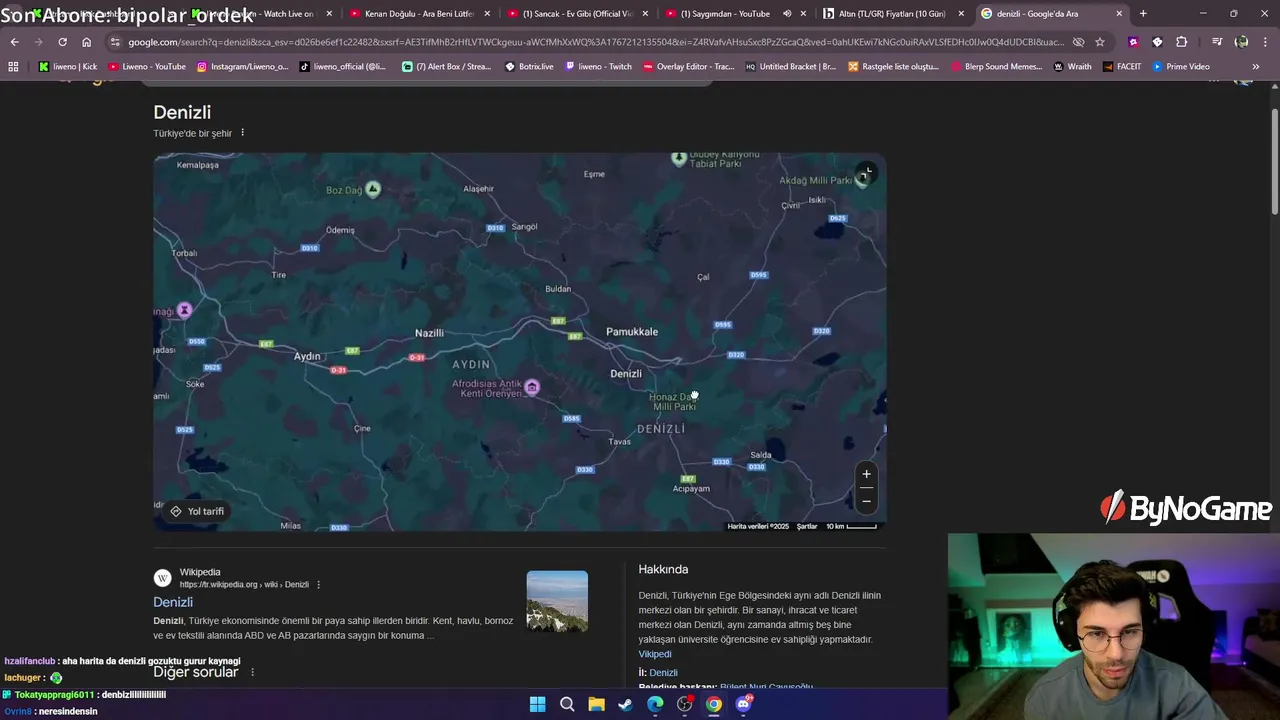Open a new browser tab
The image size is (1280, 720).
pos(1143,14)
